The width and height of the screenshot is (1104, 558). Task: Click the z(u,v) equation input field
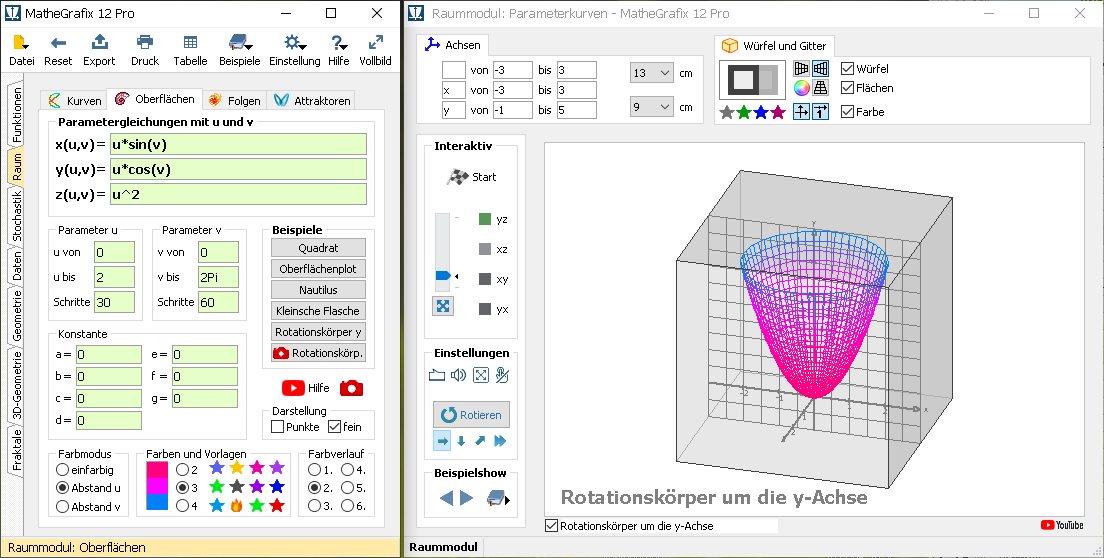click(239, 194)
